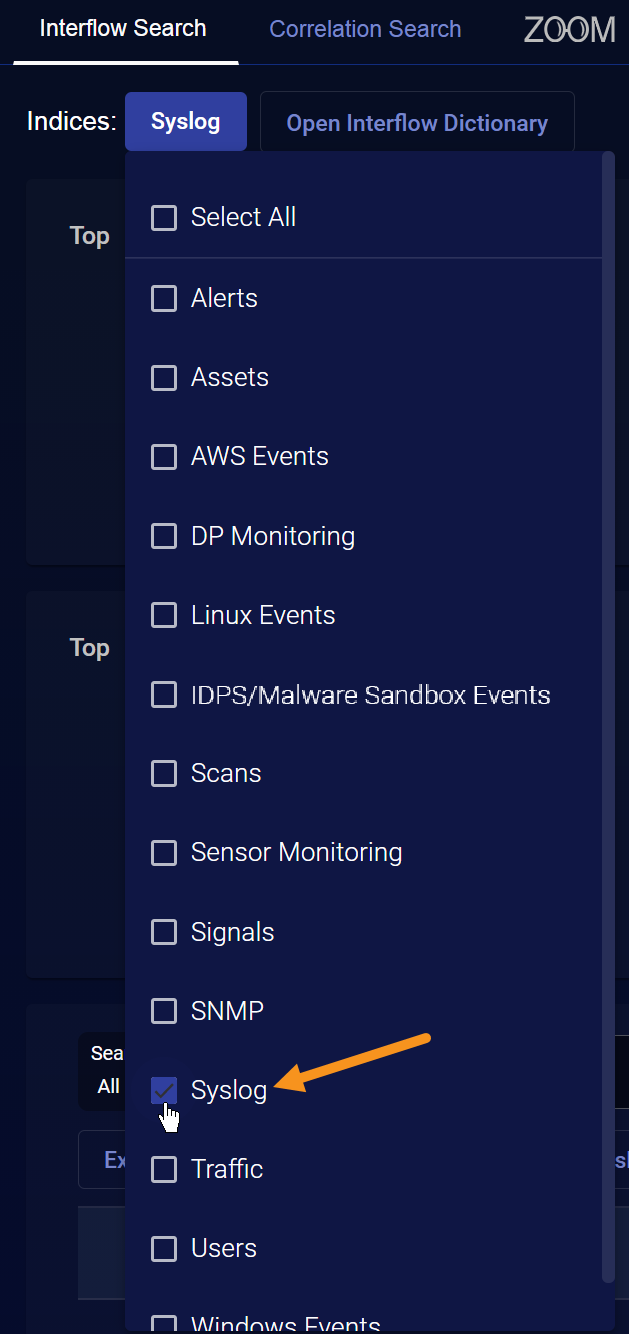Toggle the DP Monitoring checkbox
The height and width of the screenshot is (1334, 629).
[164, 536]
